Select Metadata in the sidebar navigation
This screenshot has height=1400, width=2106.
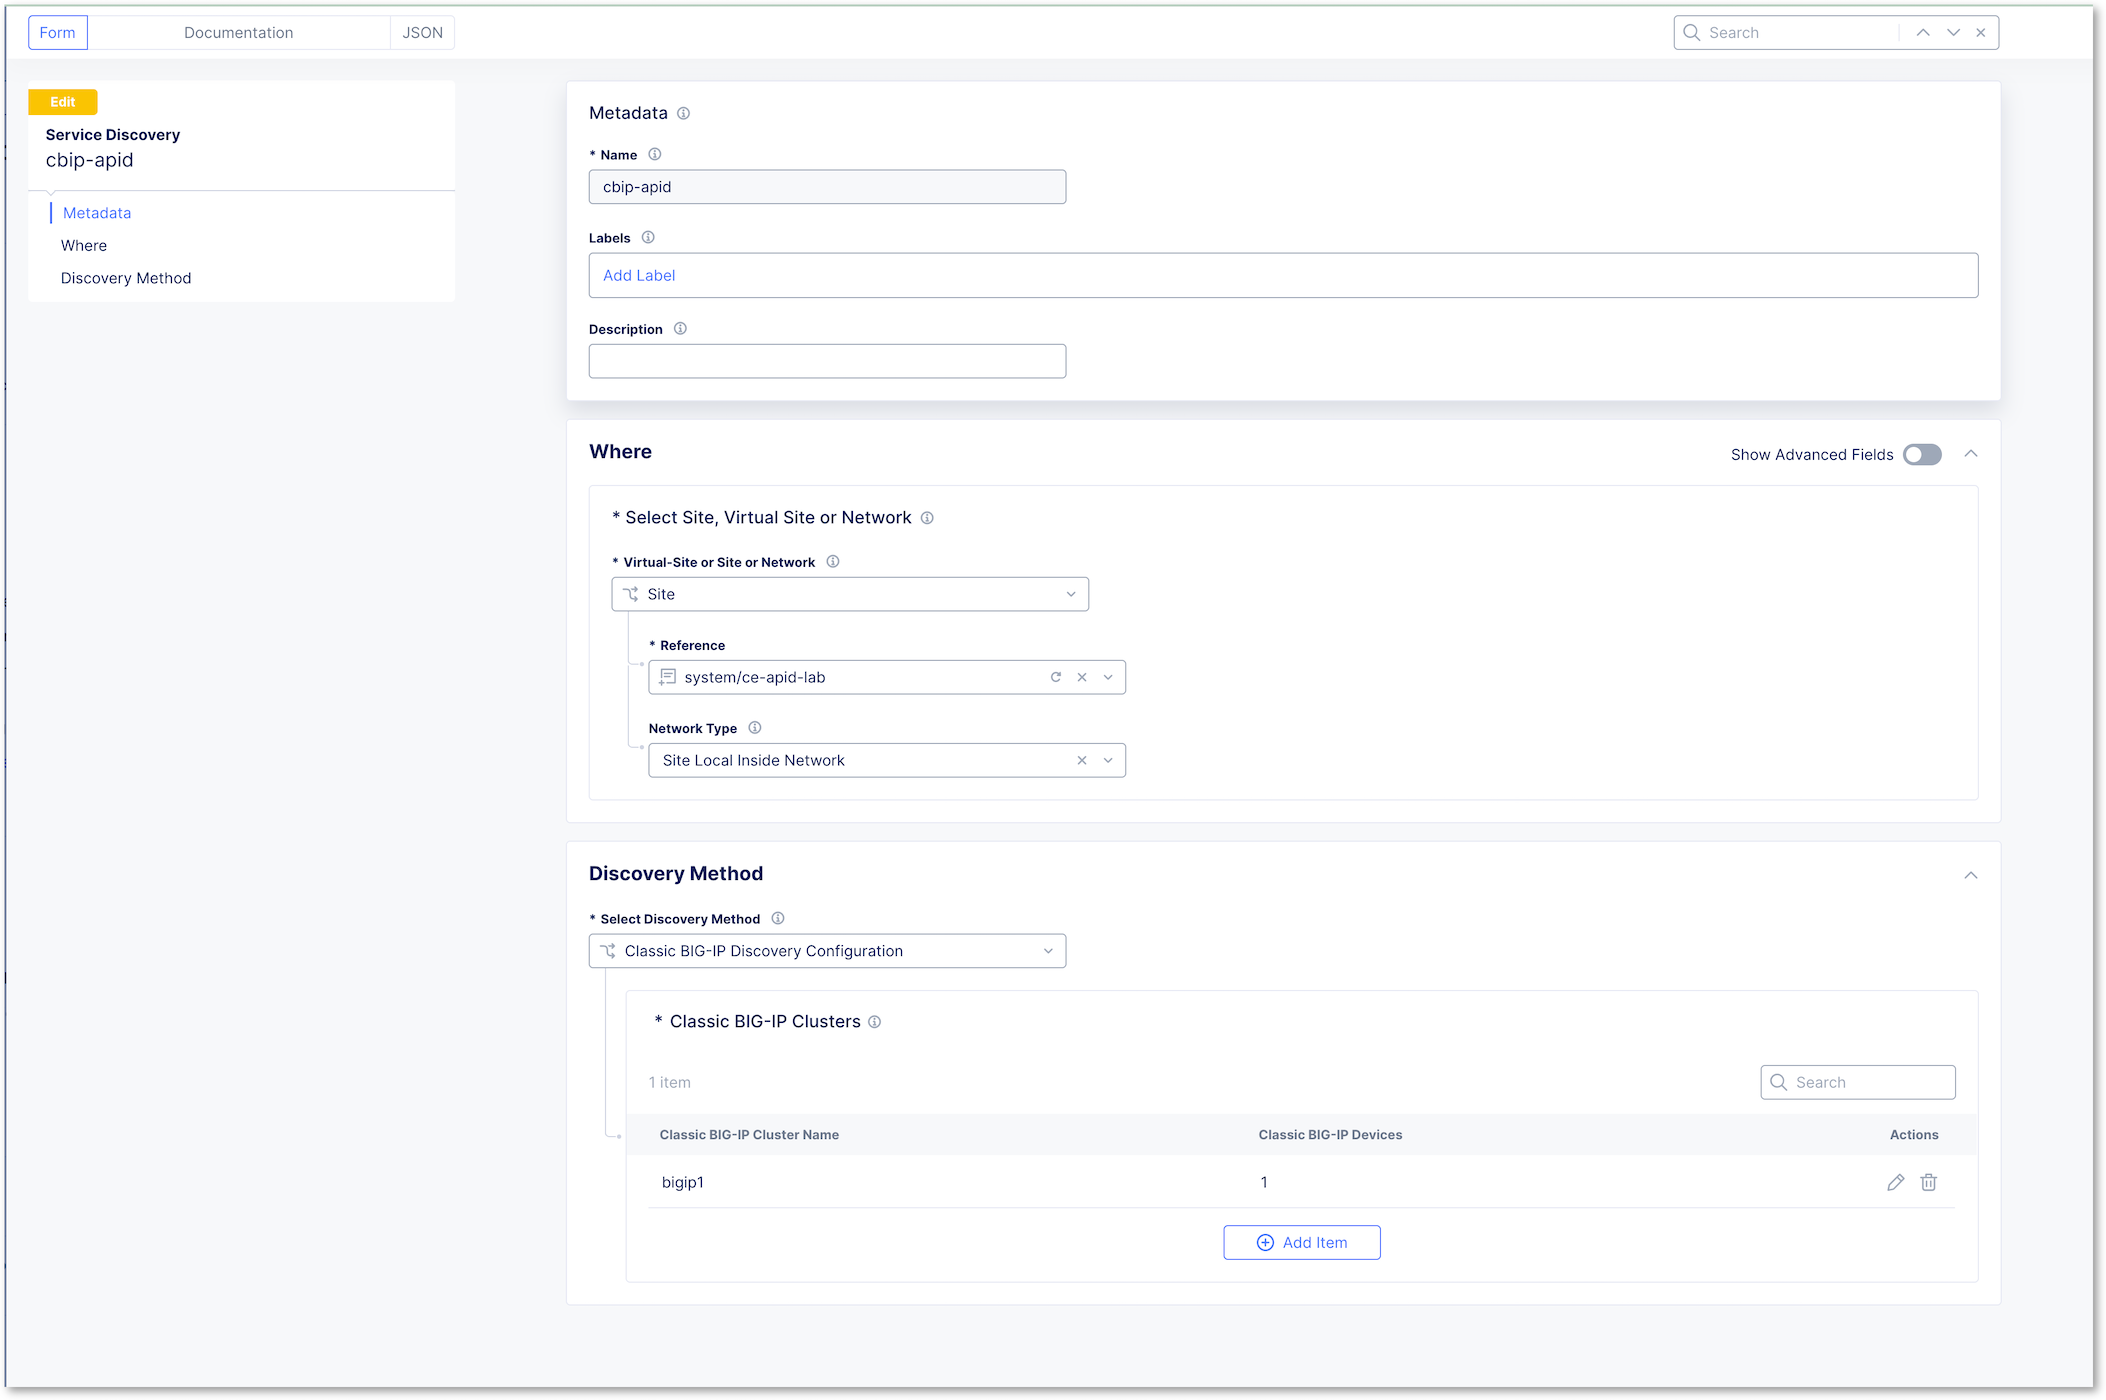pyautogui.click(x=97, y=213)
